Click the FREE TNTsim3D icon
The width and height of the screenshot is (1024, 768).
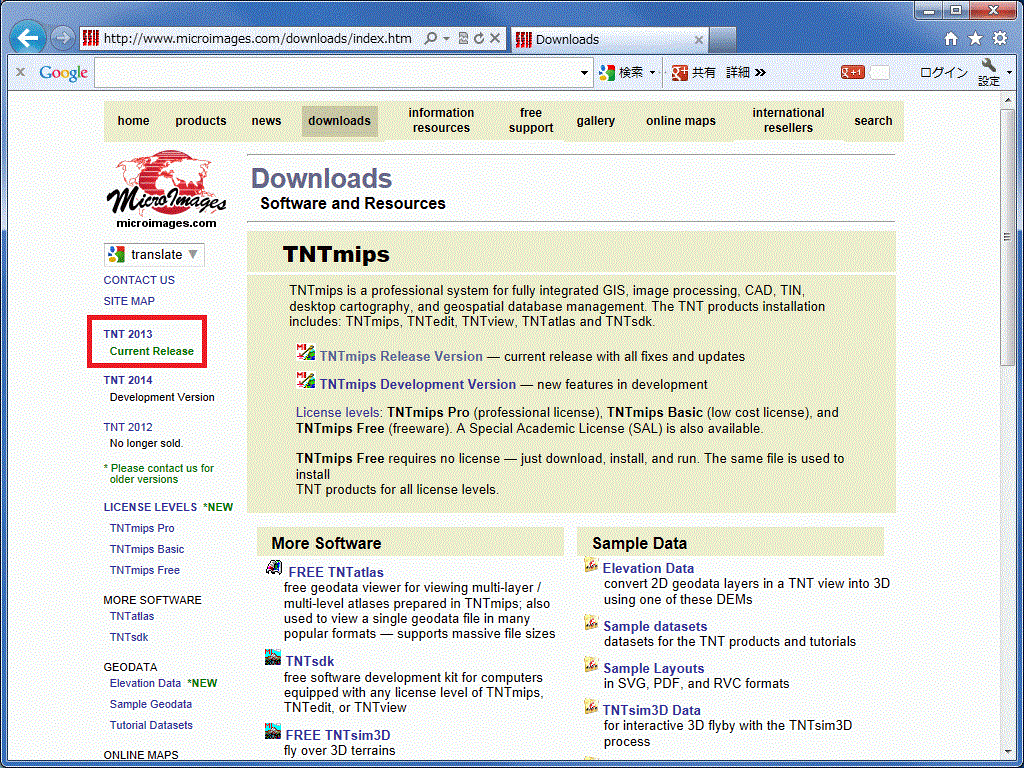(273, 731)
